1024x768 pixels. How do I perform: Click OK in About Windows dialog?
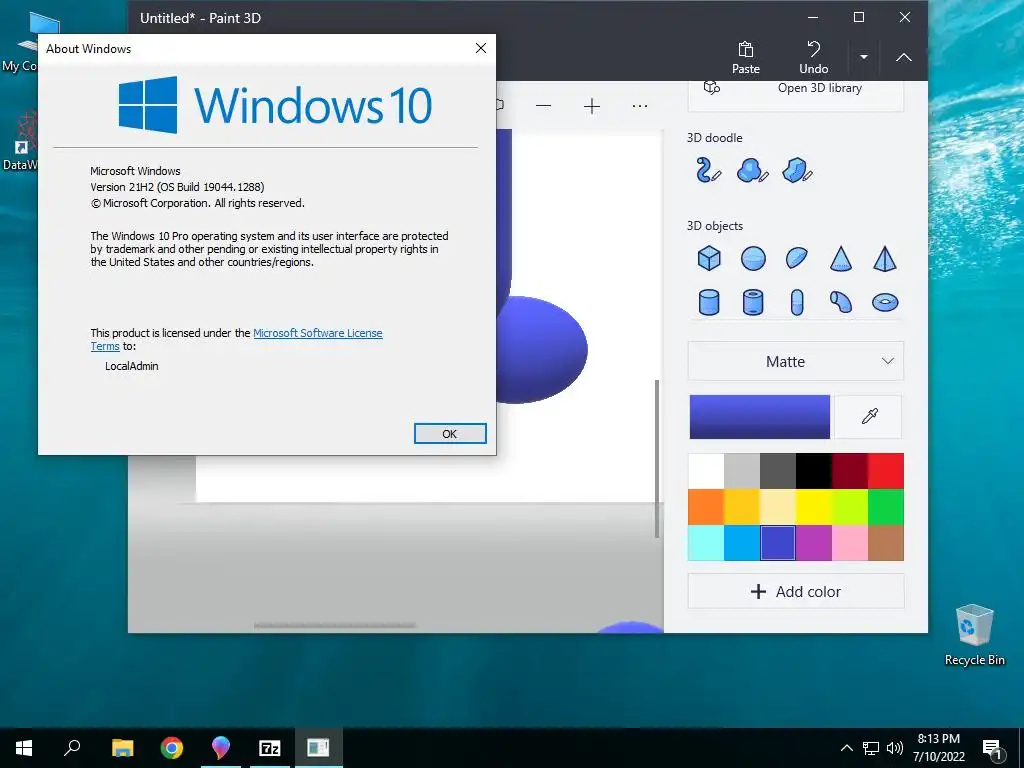click(450, 434)
